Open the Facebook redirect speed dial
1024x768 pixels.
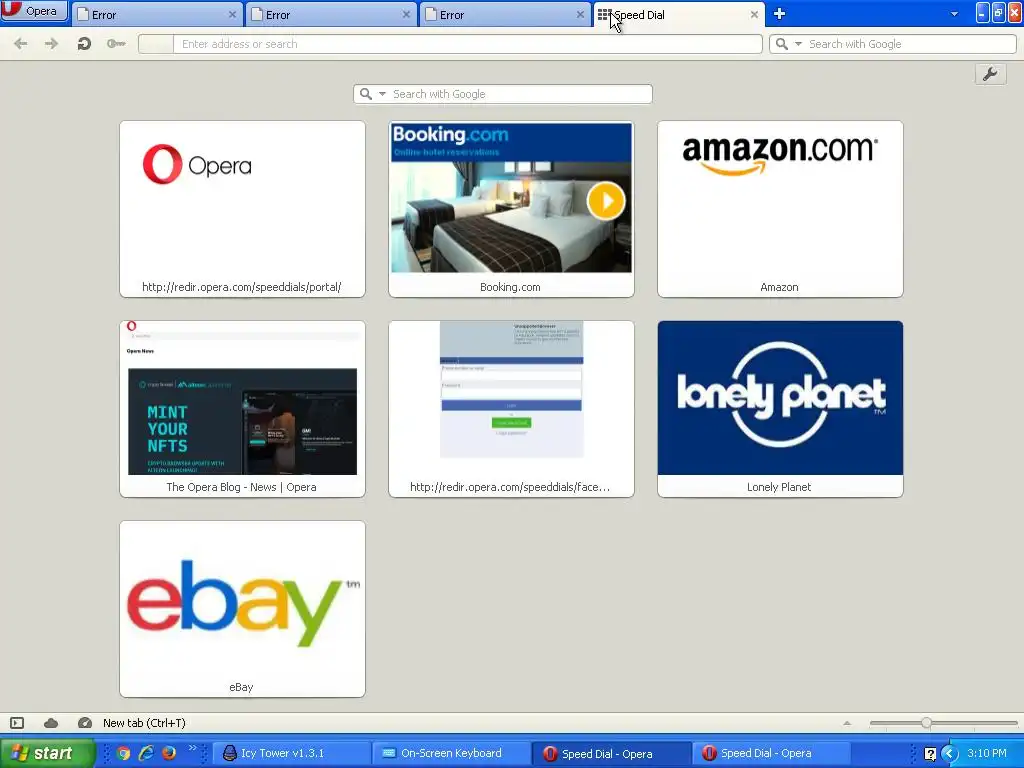511,409
